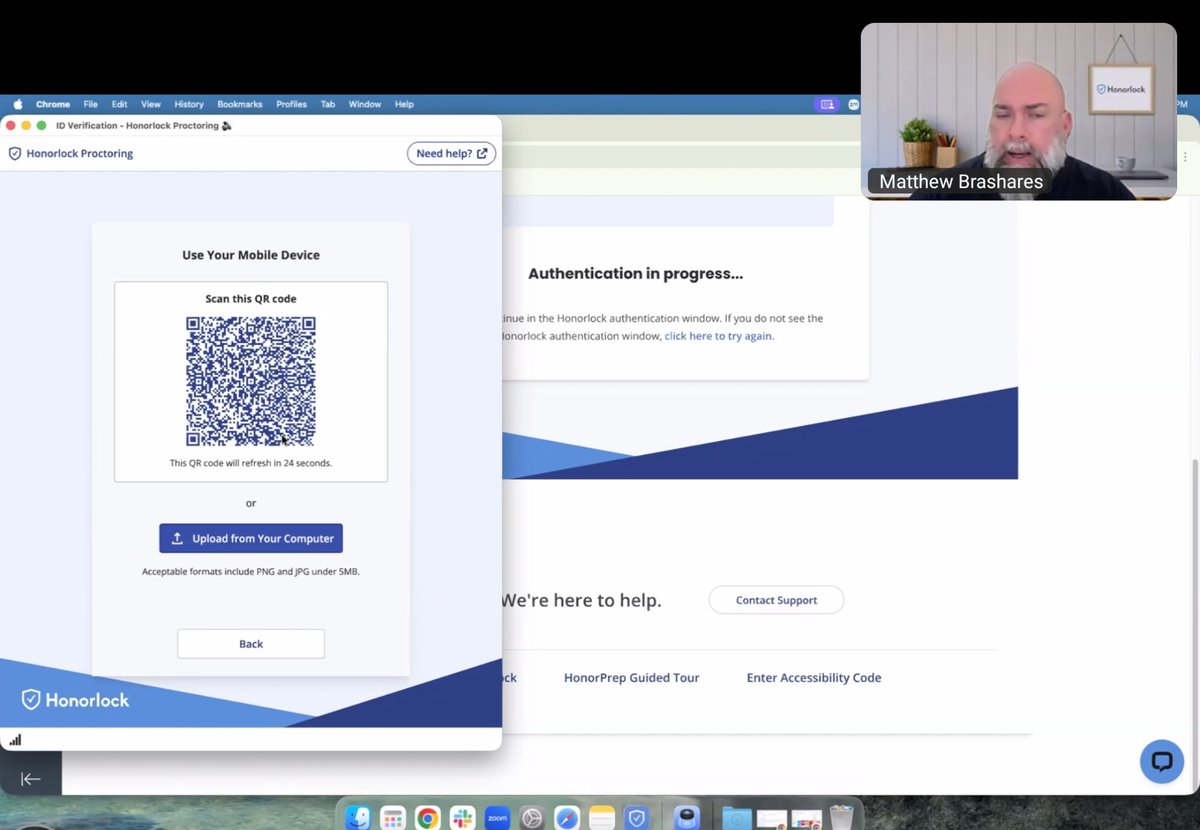
Task: Open the blue shield app in Dock
Action: click(x=637, y=818)
